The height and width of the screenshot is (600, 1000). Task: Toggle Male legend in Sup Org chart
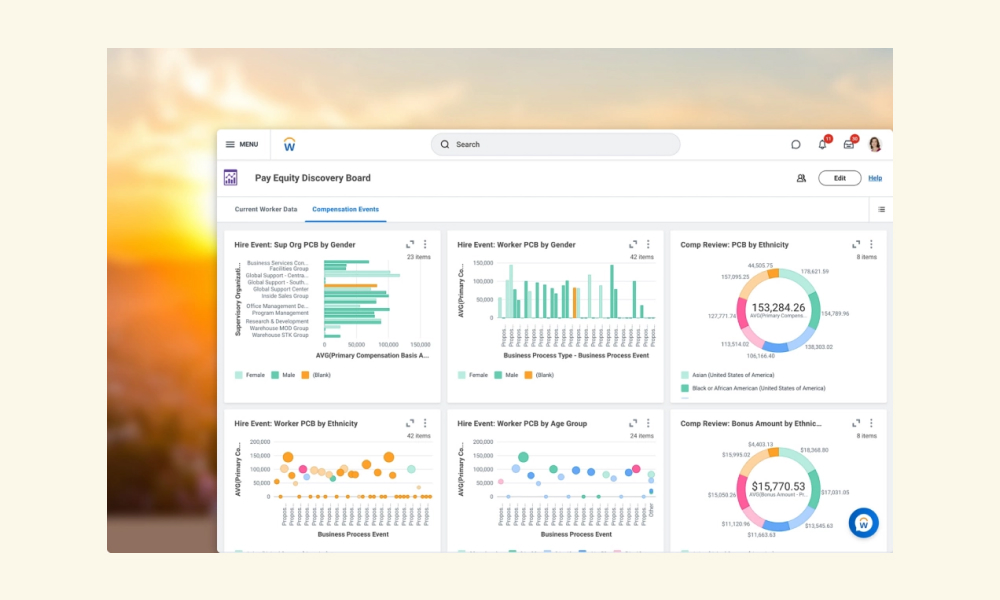click(283, 375)
